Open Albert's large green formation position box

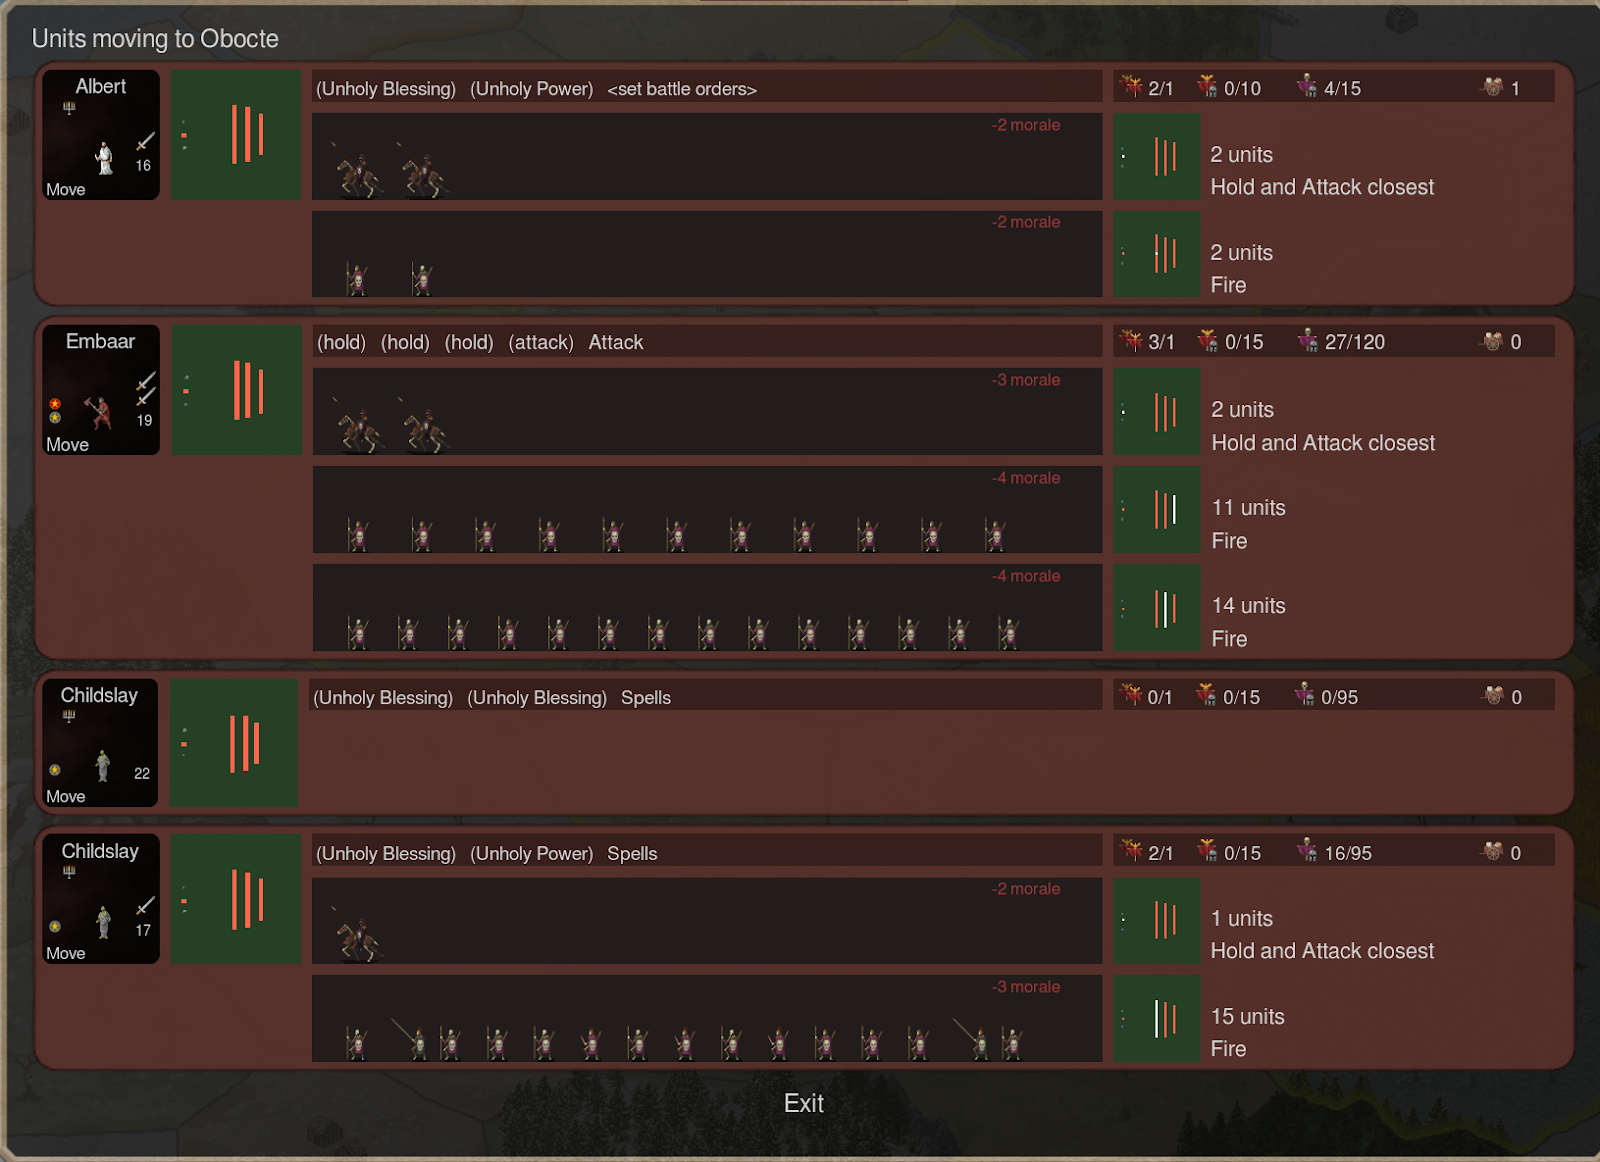[x=236, y=134]
